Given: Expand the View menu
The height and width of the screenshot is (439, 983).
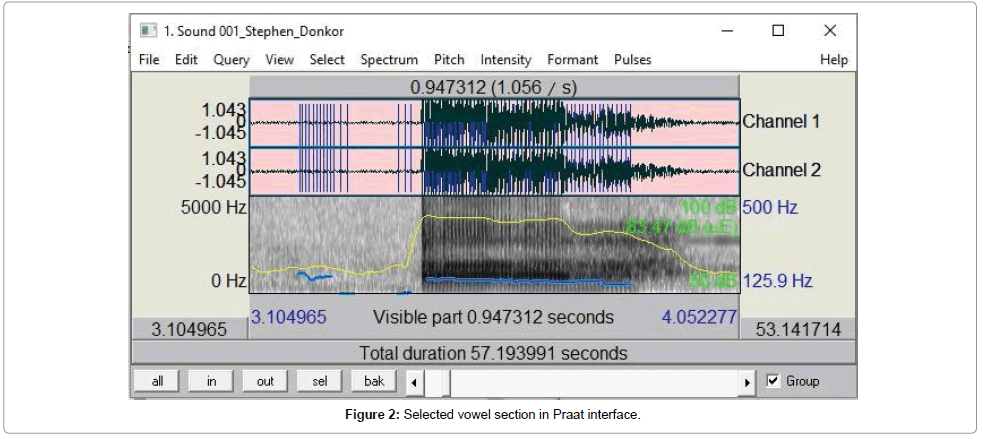Looking at the screenshot, I should point(280,60).
